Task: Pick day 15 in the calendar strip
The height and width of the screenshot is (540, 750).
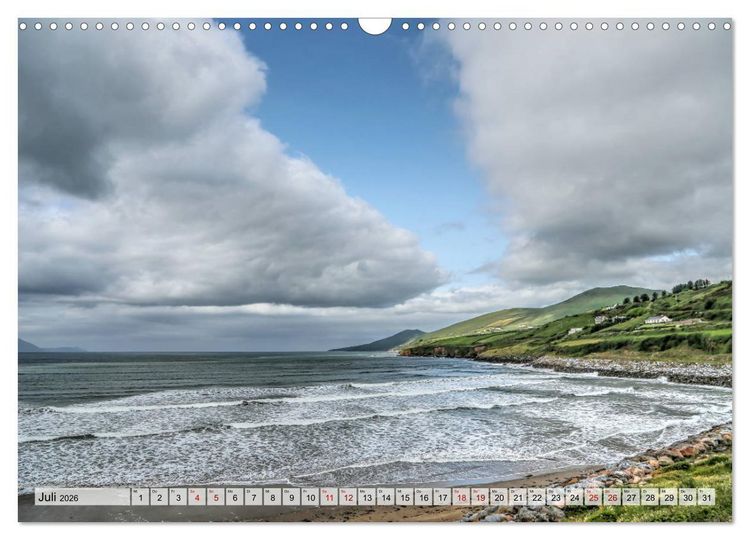Action: pos(405,496)
